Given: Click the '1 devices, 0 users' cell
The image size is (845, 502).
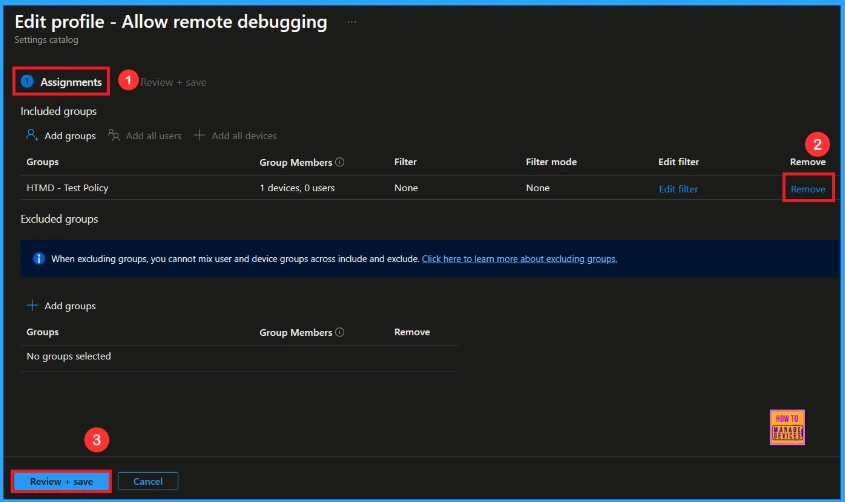Looking at the screenshot, I should point(297,188).
